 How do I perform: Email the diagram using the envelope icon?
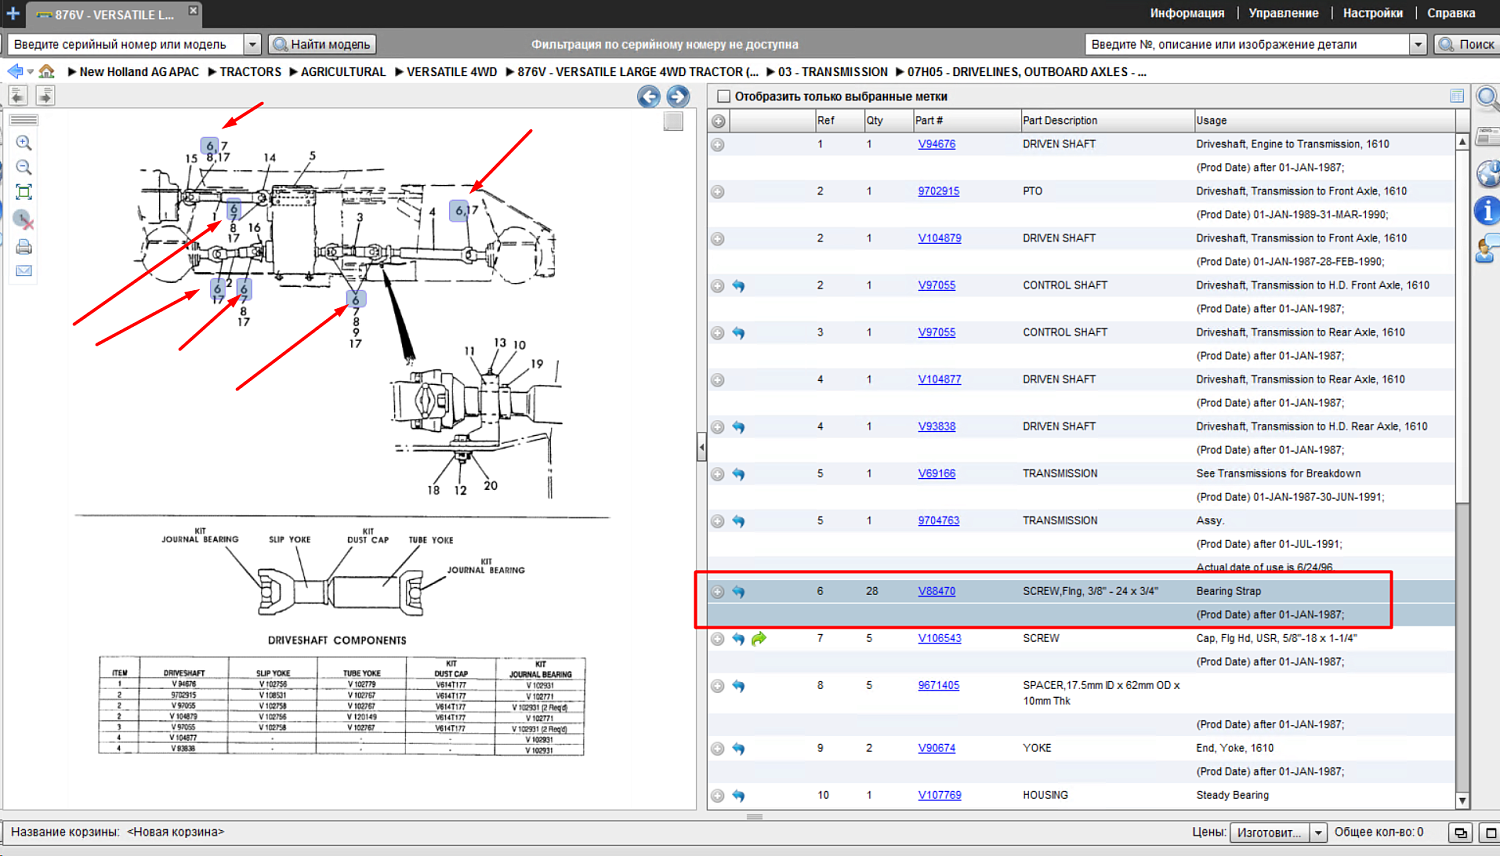coord(24,271)
